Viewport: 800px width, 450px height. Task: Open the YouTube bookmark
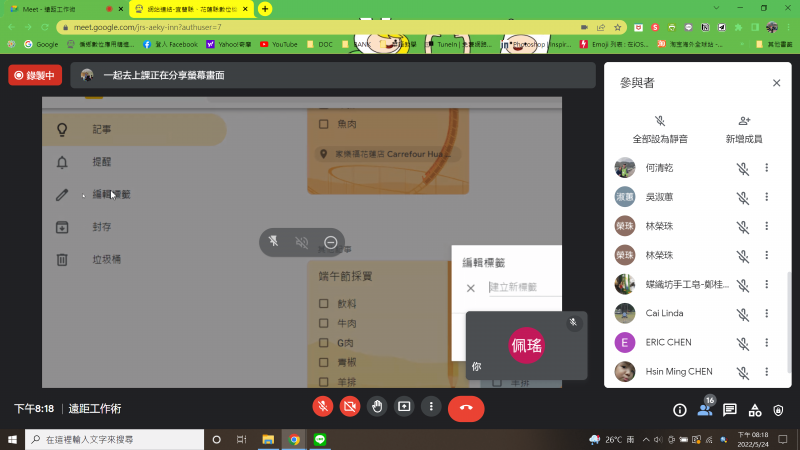279,44
